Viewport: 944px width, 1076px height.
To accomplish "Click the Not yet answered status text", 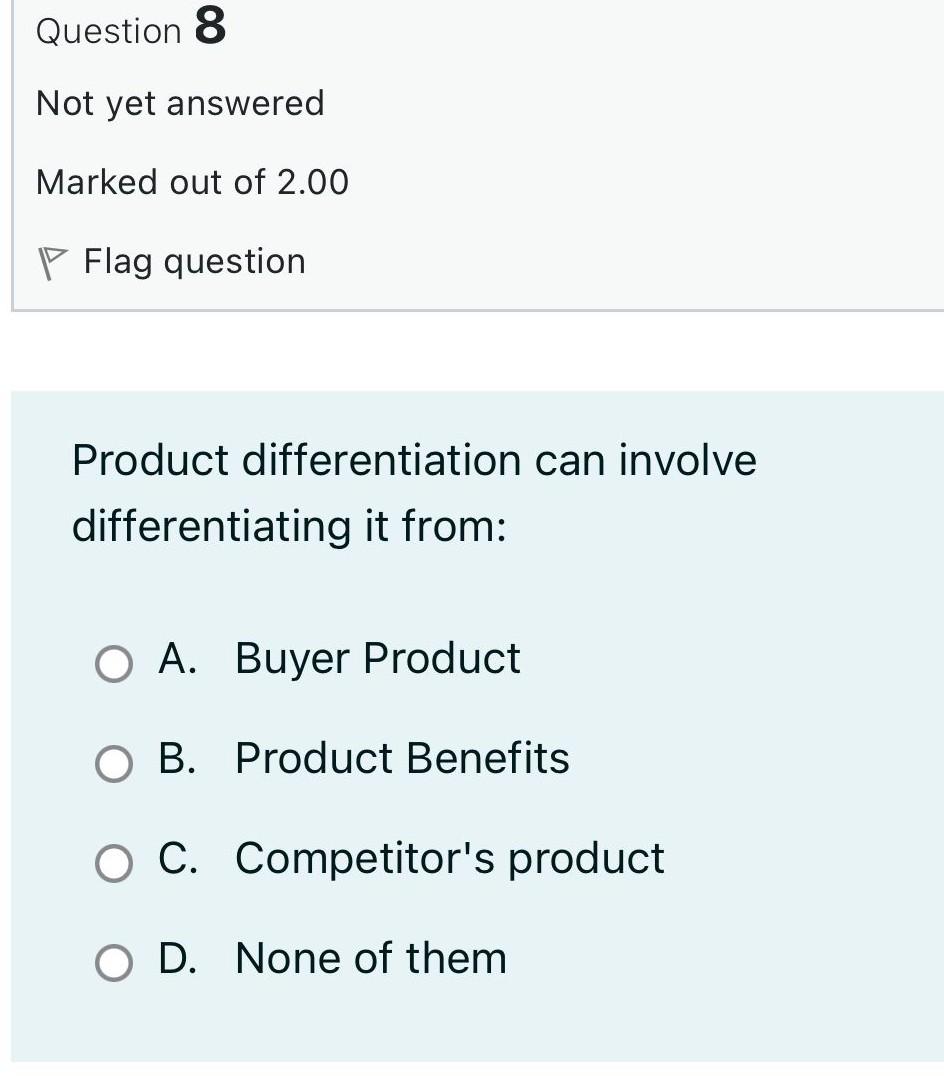I will coord(179,102).
